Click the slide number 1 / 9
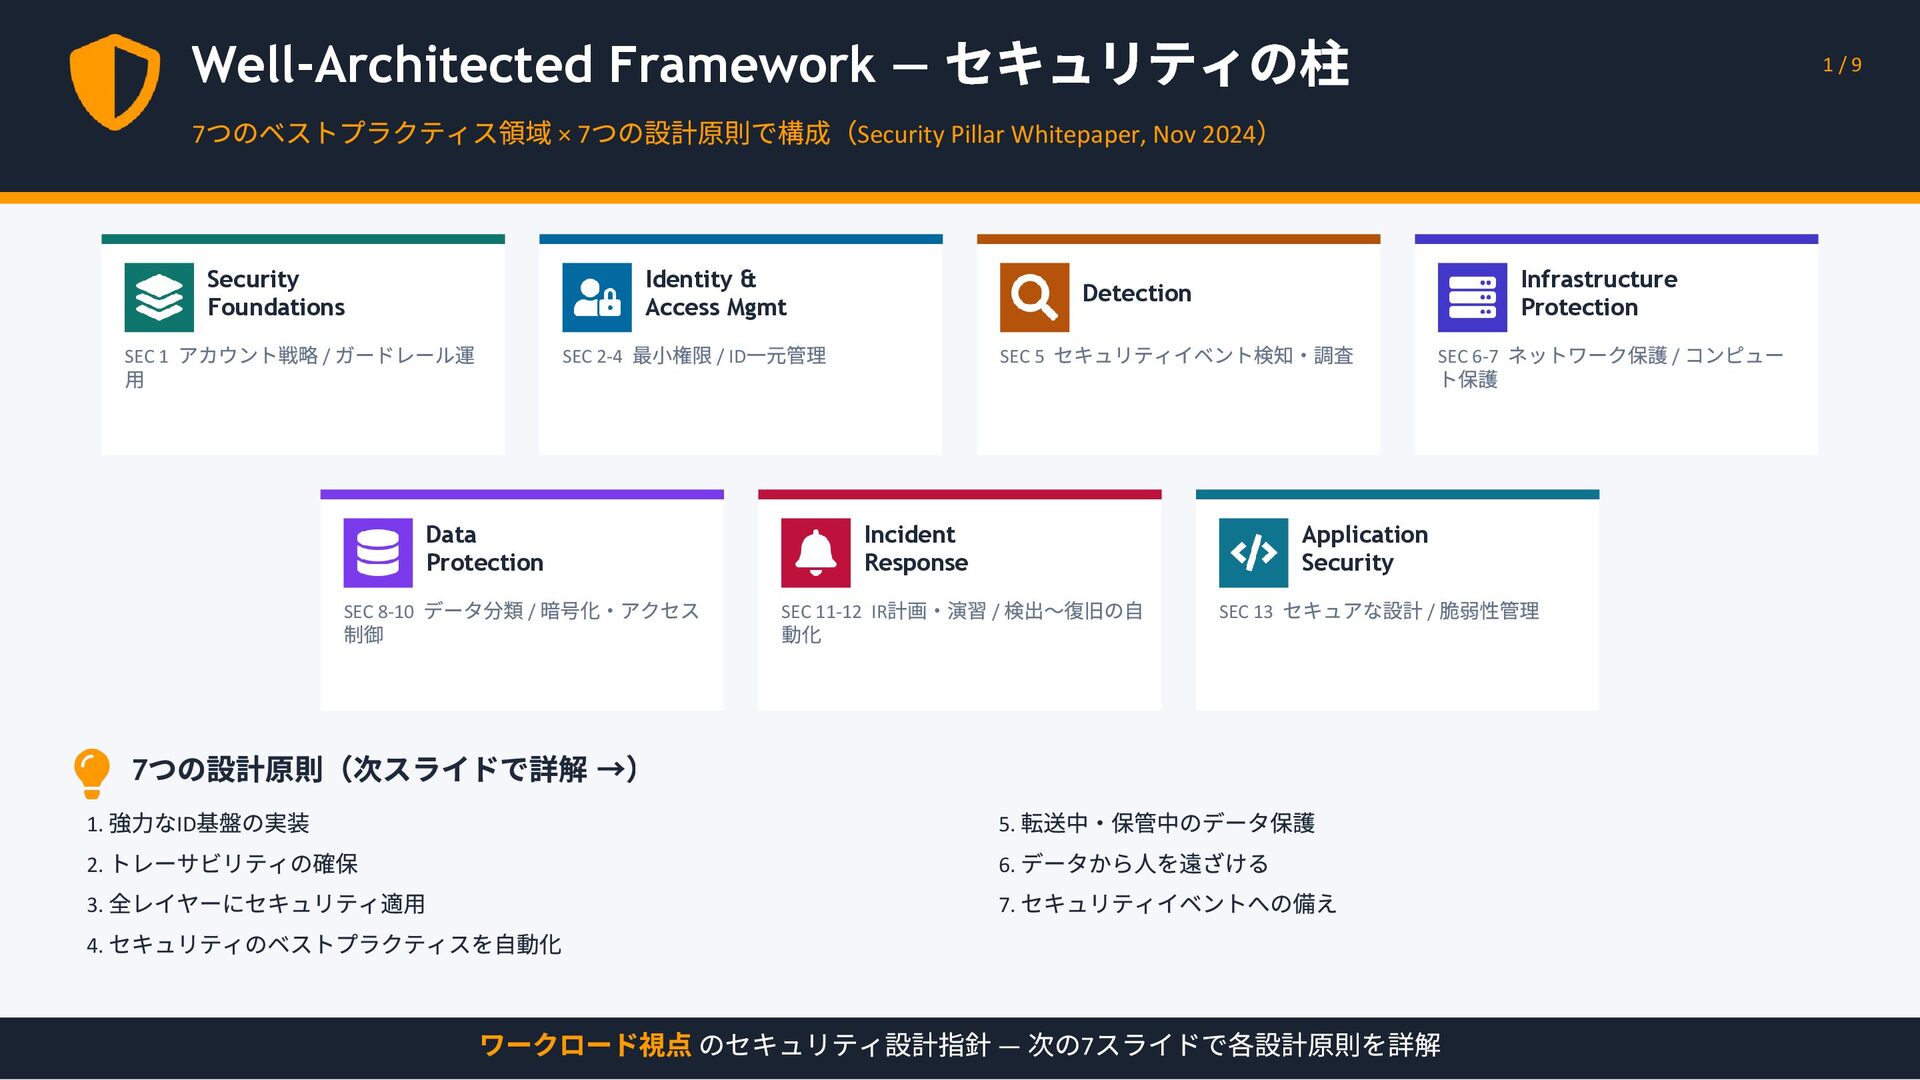1920x1080 pixels. (x=1841, y=65)
